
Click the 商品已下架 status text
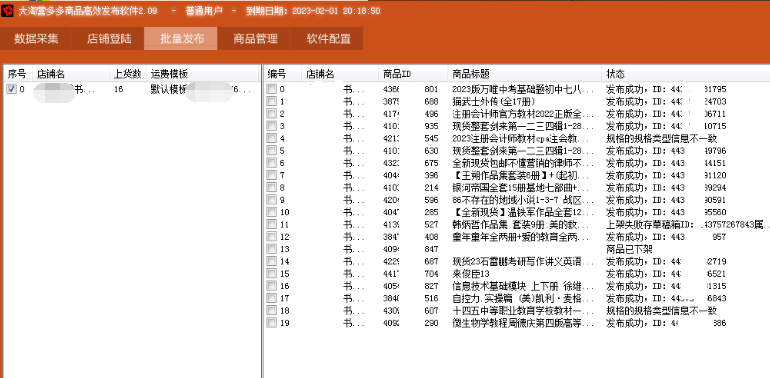click(x=630, y=249)
